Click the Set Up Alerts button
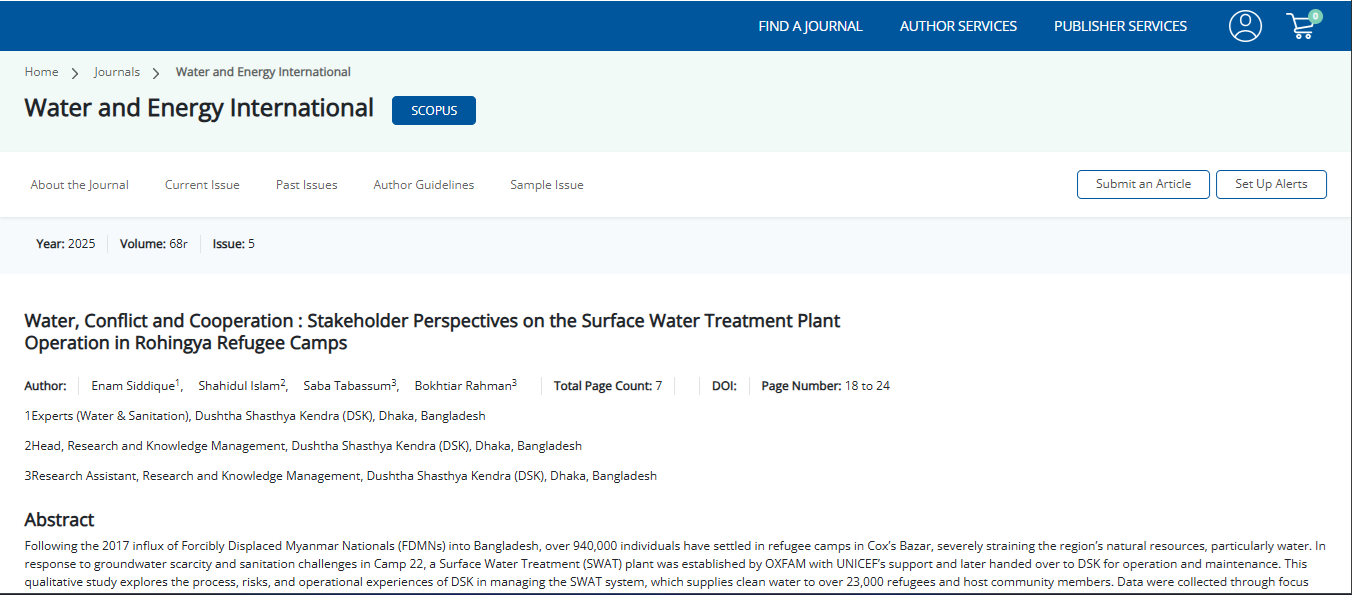 tap(1271, 184)
